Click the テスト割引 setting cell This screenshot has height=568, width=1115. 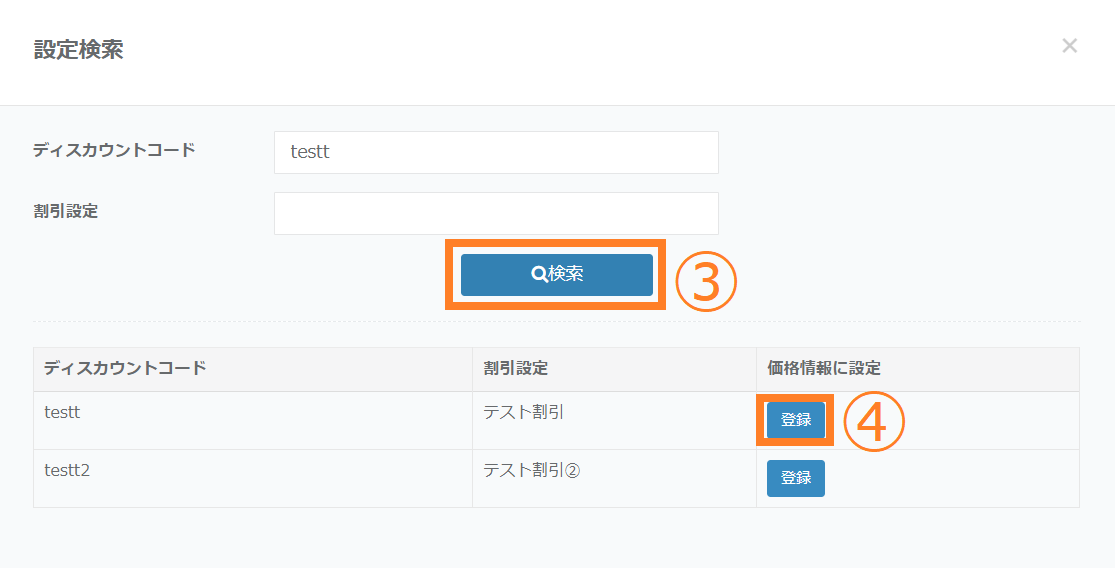pos(523,411)
